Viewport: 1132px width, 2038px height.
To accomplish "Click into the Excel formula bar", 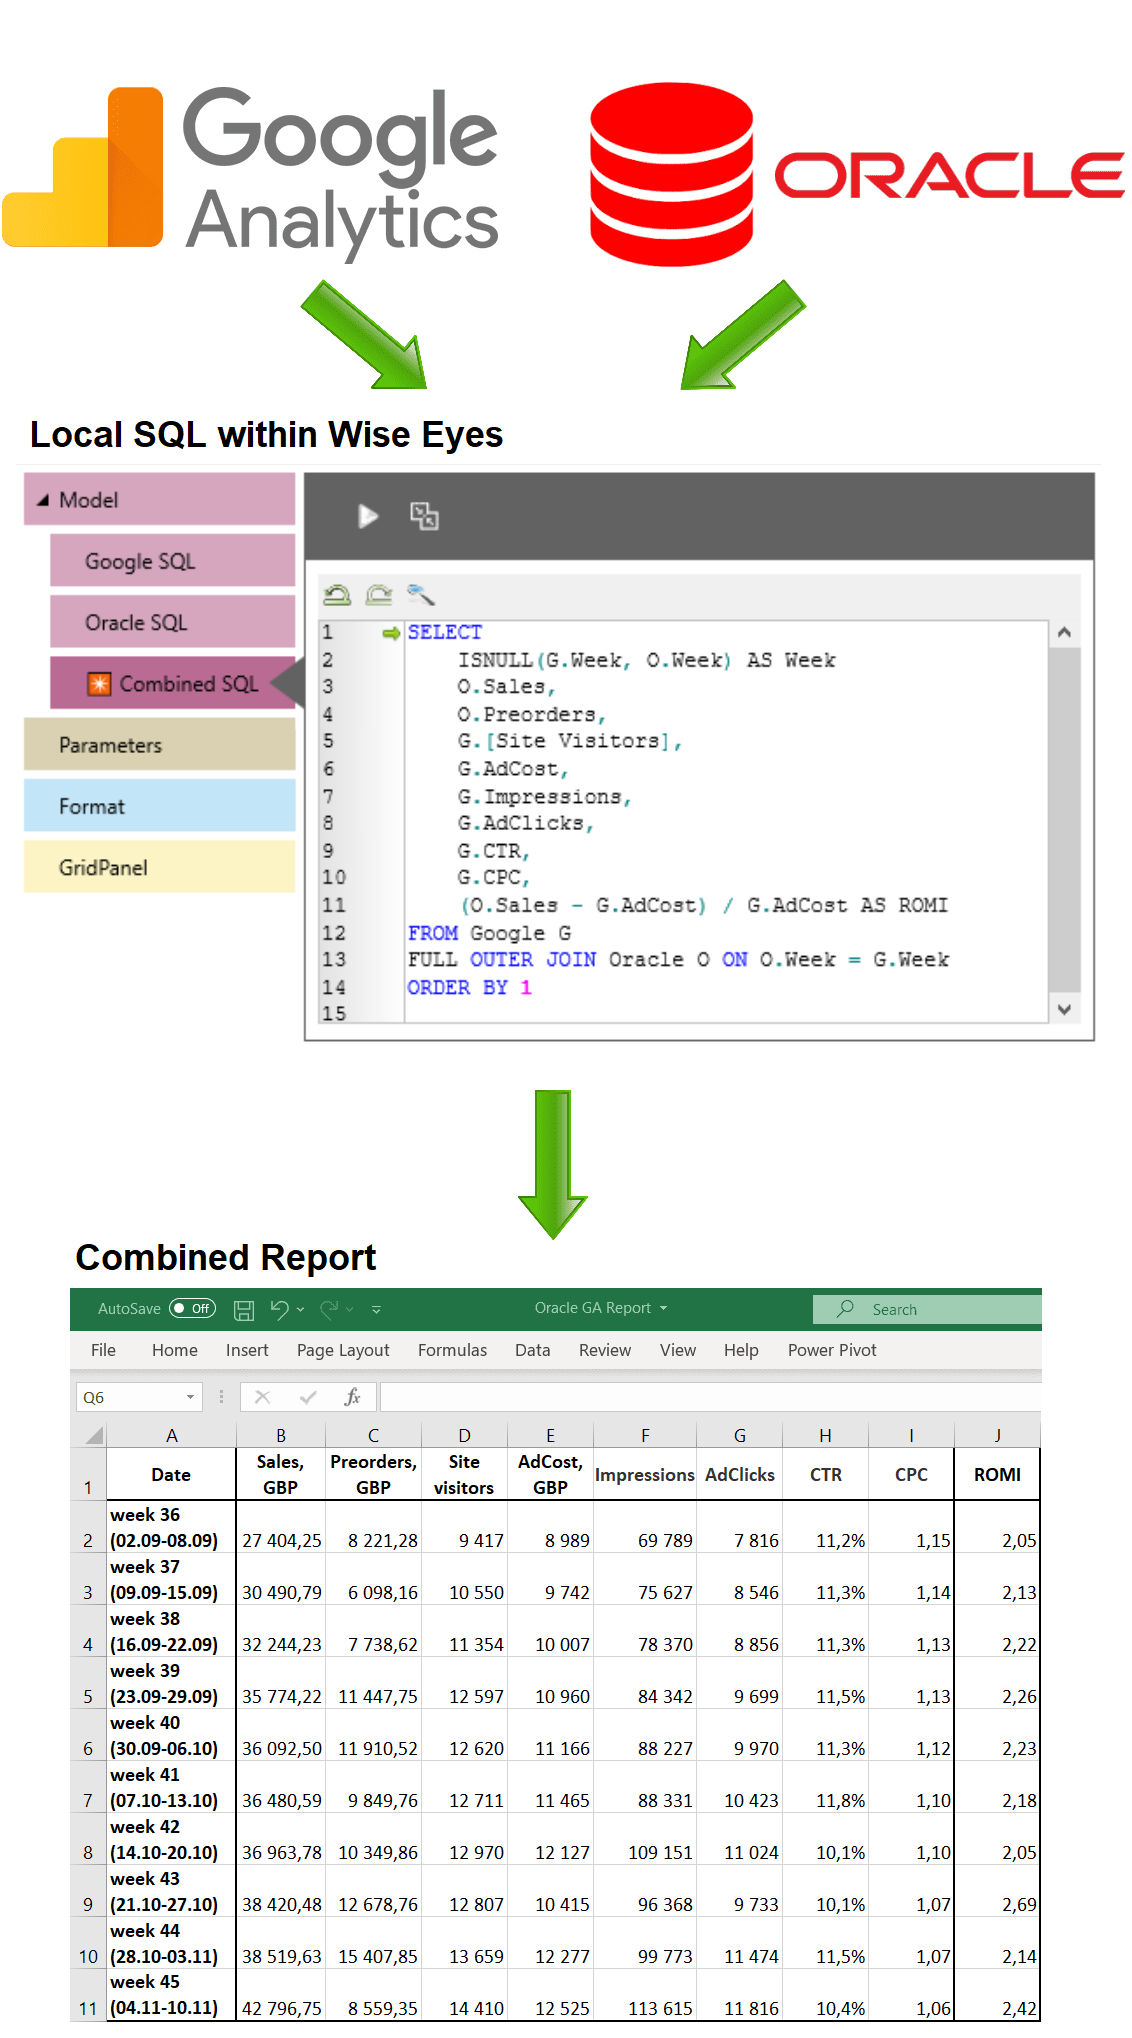I will (x=711, y=1397).
